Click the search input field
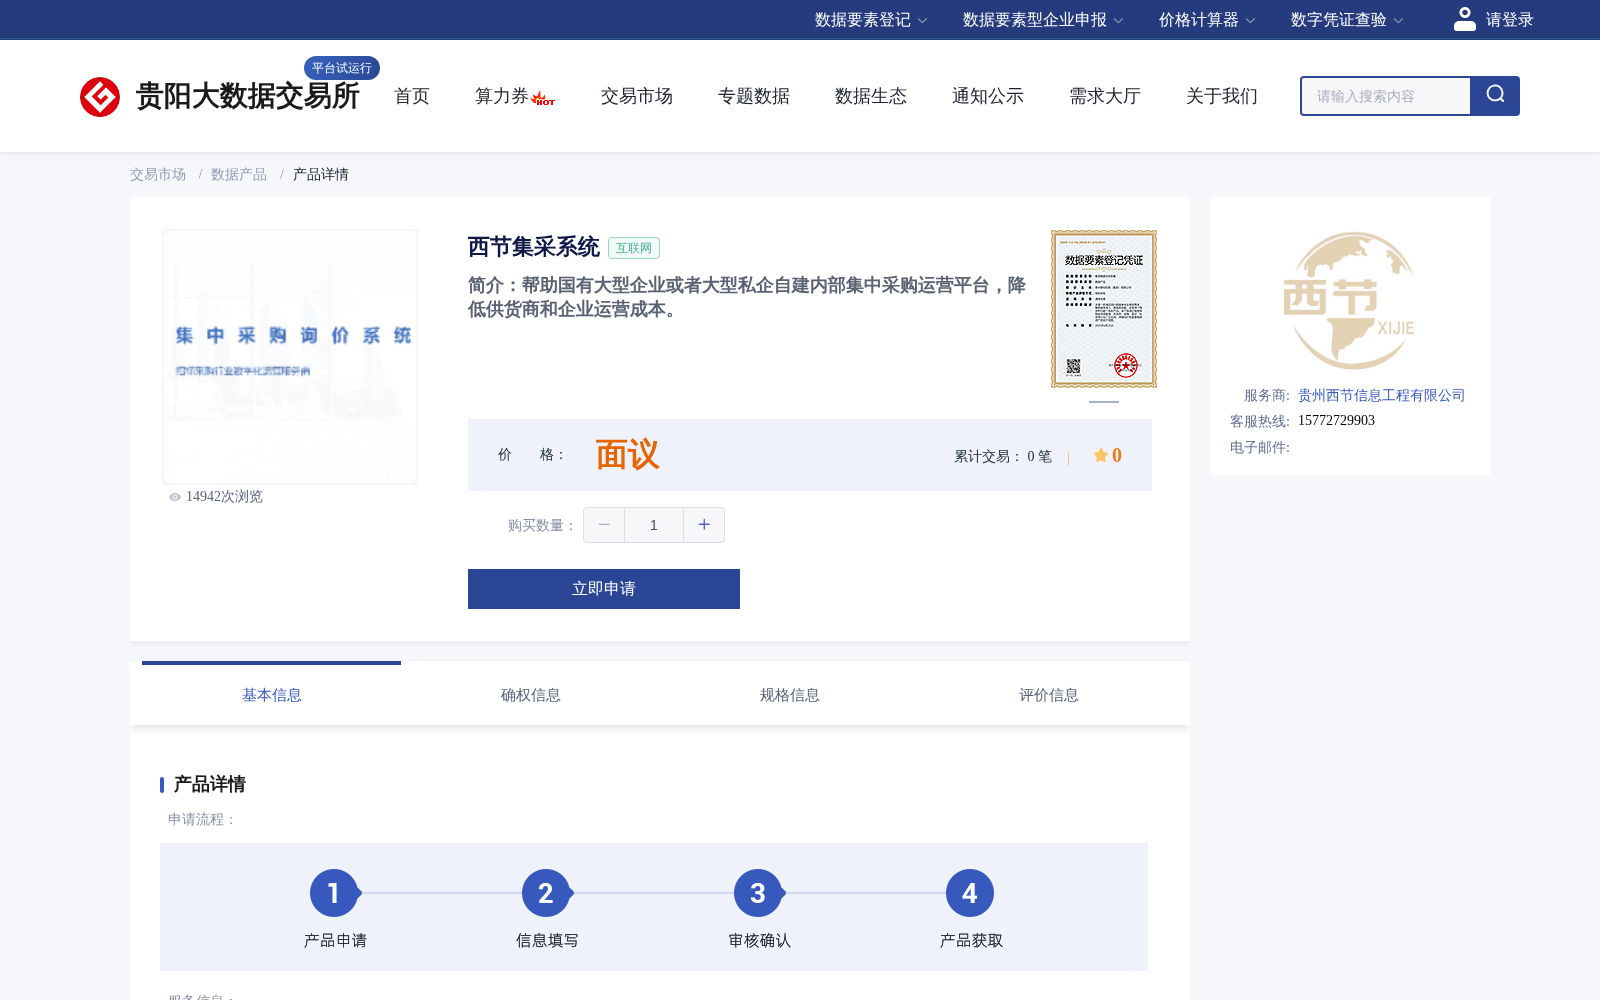 click(x=1386, y=96)
